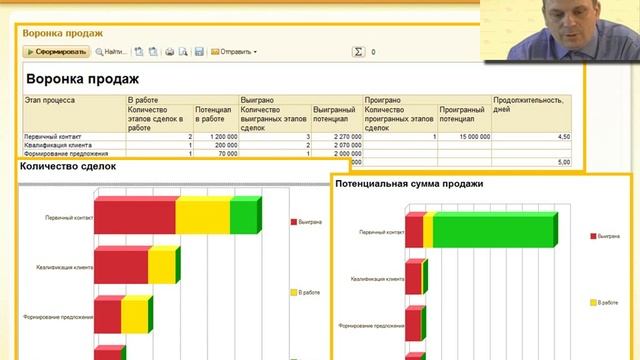640x360 pixels.
Task: Click red Выиграна legend swatch in Количество сделок
Action: [293, 222]
